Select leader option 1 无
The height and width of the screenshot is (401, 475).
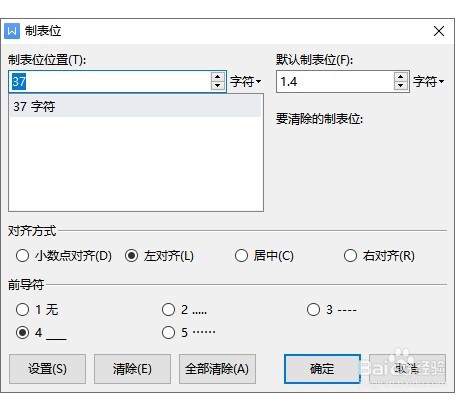pyautogui.click(x=37, y=310)
